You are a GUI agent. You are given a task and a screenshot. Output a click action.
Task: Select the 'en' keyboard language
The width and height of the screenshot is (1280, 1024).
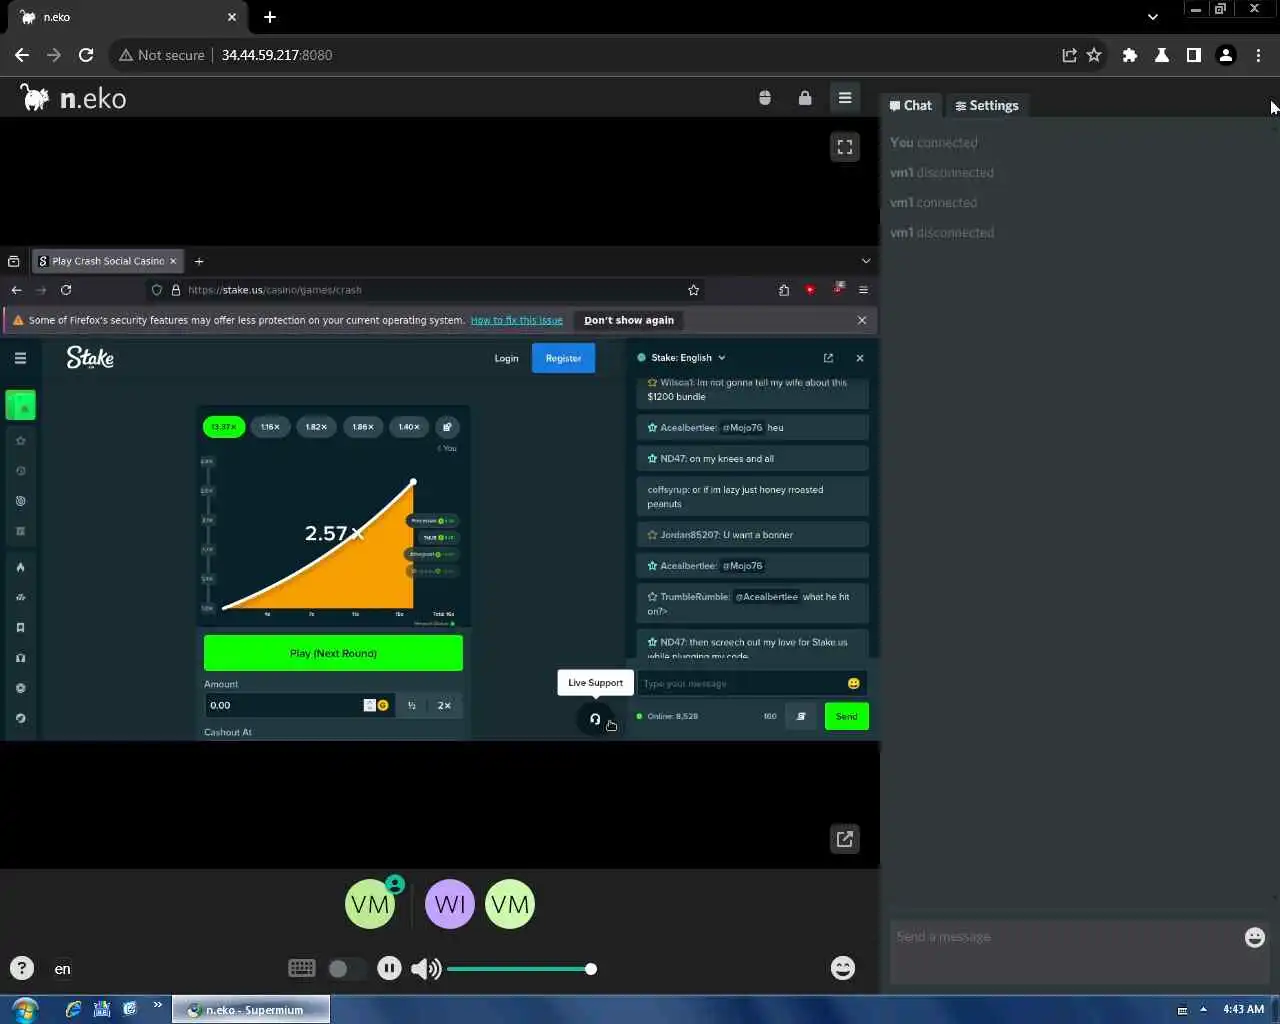pos(63,969)
